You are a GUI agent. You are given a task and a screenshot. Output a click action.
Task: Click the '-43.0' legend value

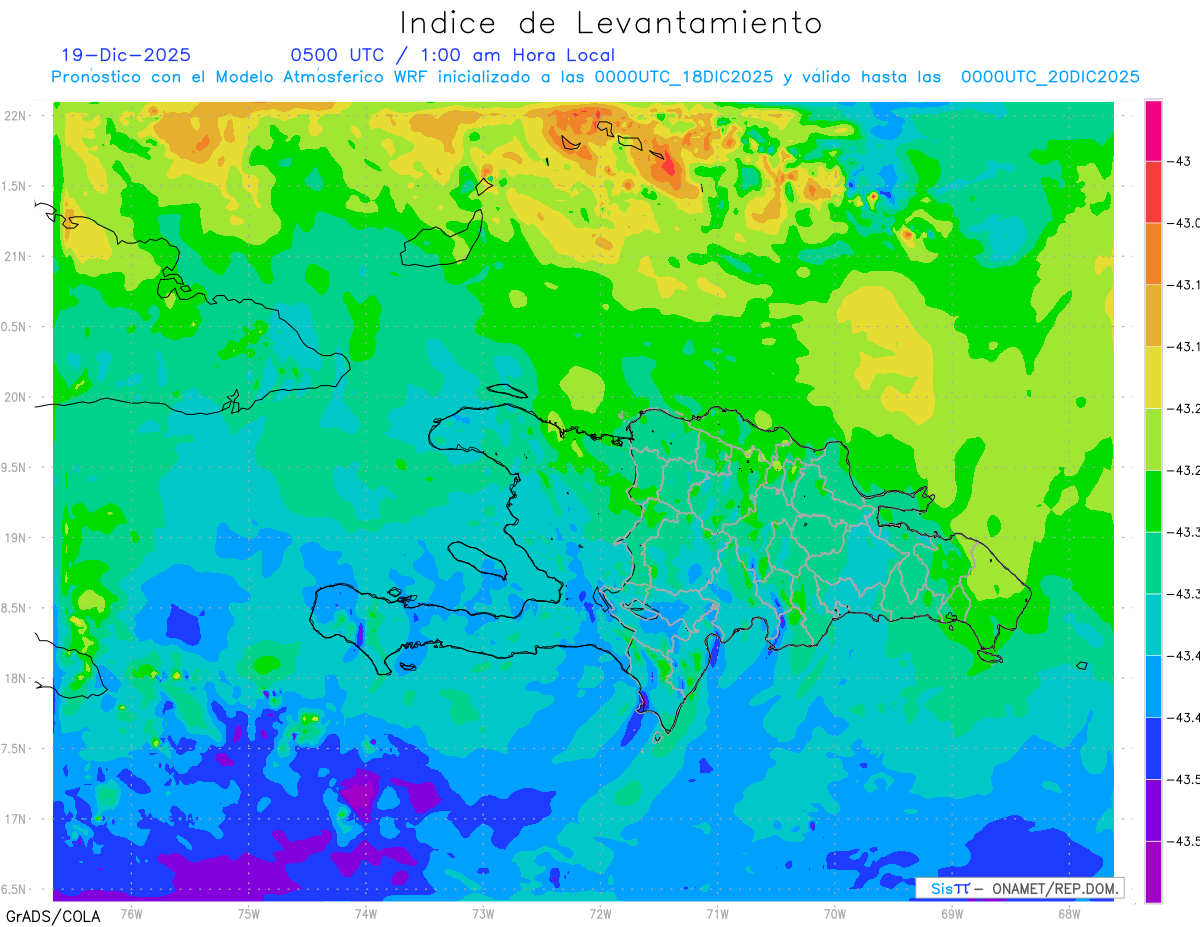point(1184,223)
